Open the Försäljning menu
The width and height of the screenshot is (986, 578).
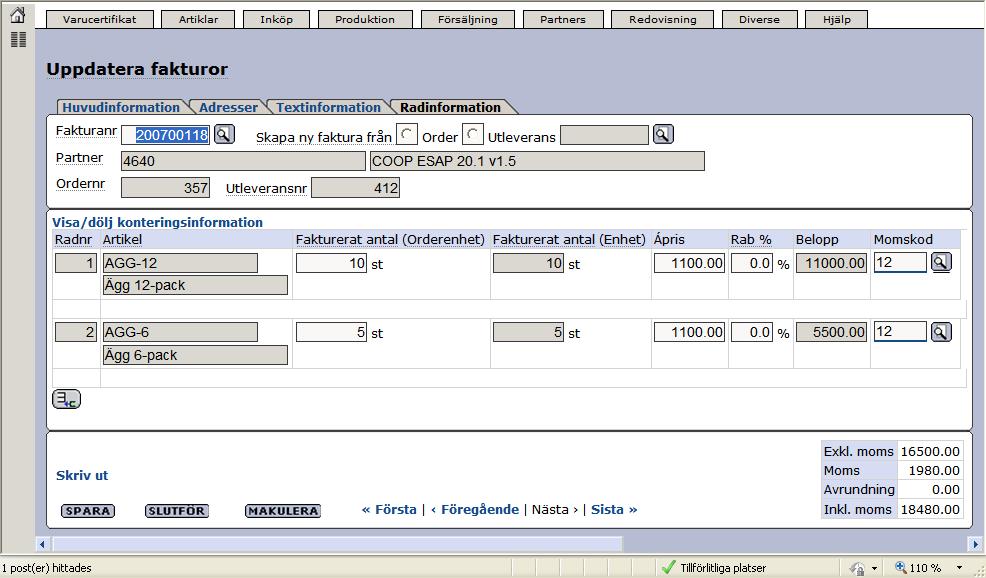coord(468,19)
